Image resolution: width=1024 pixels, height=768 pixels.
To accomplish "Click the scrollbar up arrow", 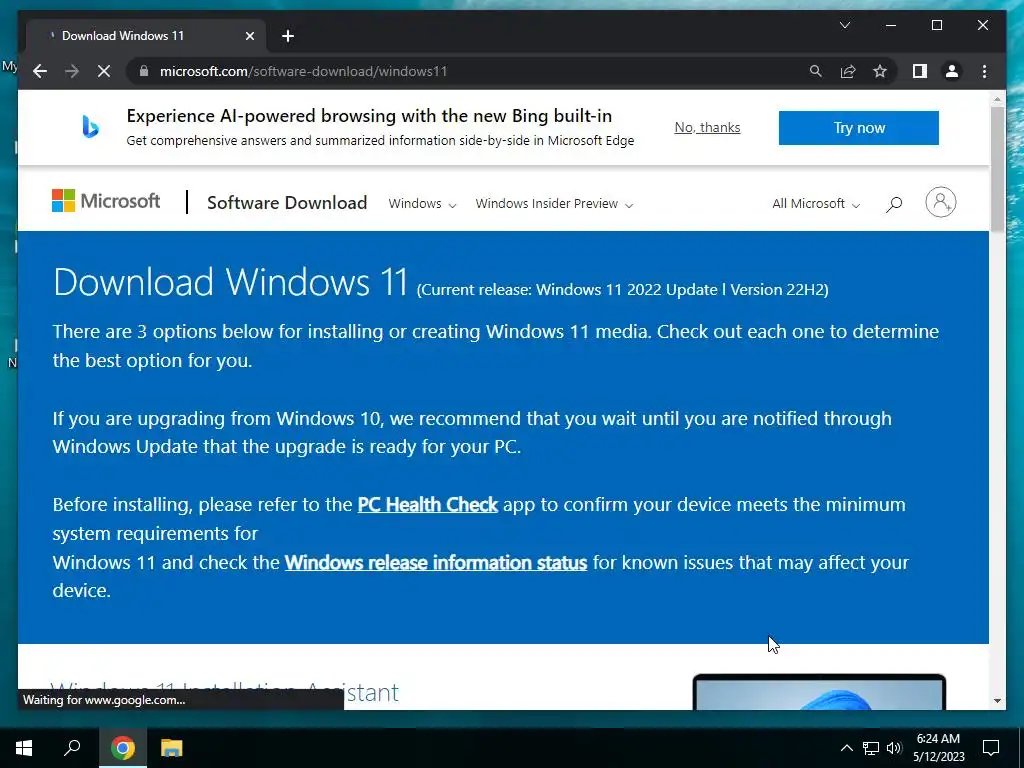I will click(x=997, y=99).
